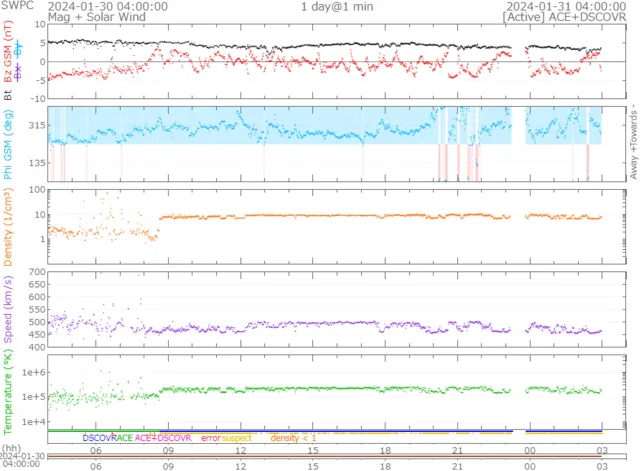Click the green ACE legend entry

(126, 438)
